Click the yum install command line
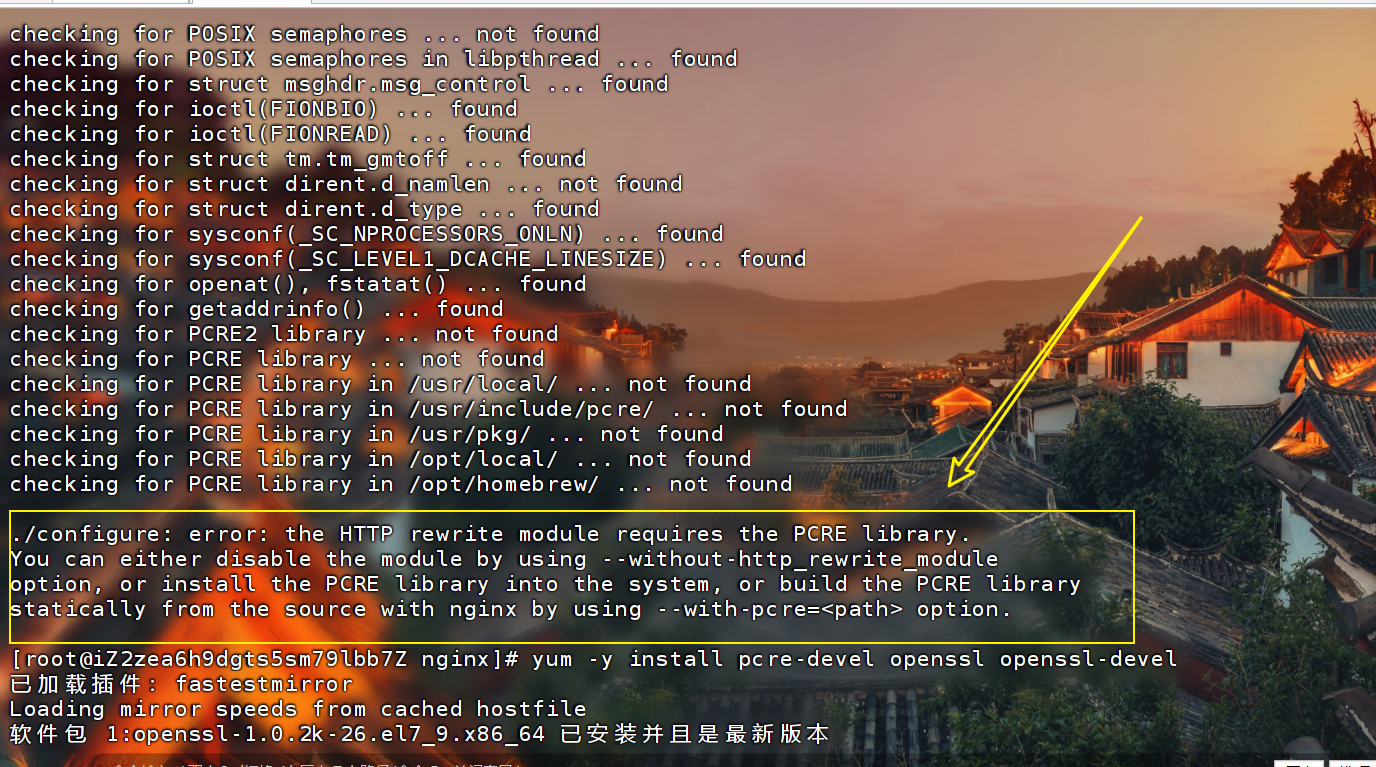This screenshot has height=767, width=1376. point(594,659)
